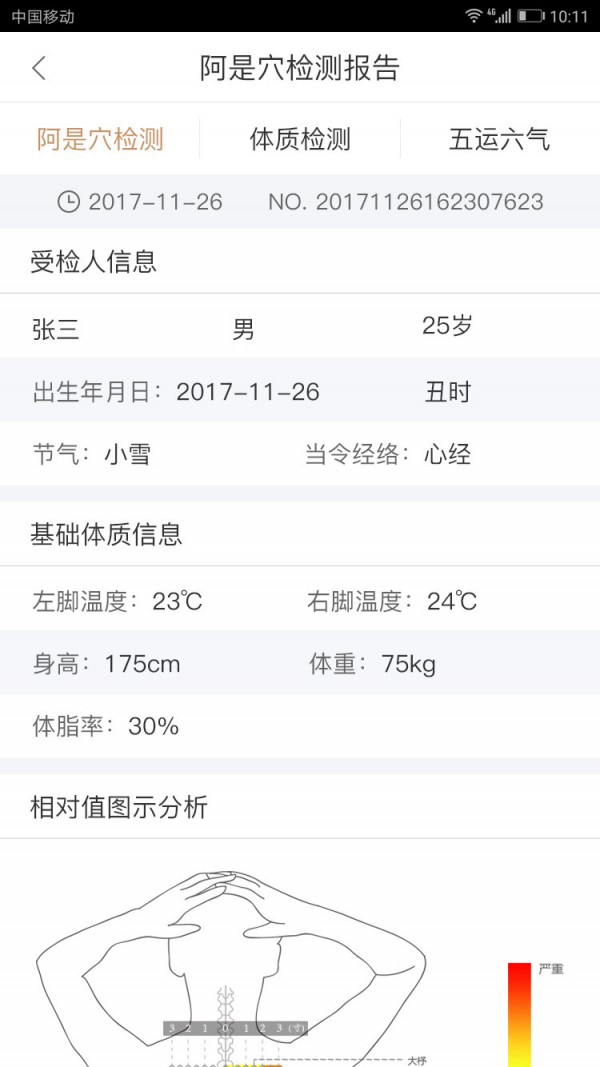Tap the Wi-Fi status icon
The image size is (600, 1067).
point(473,16)
